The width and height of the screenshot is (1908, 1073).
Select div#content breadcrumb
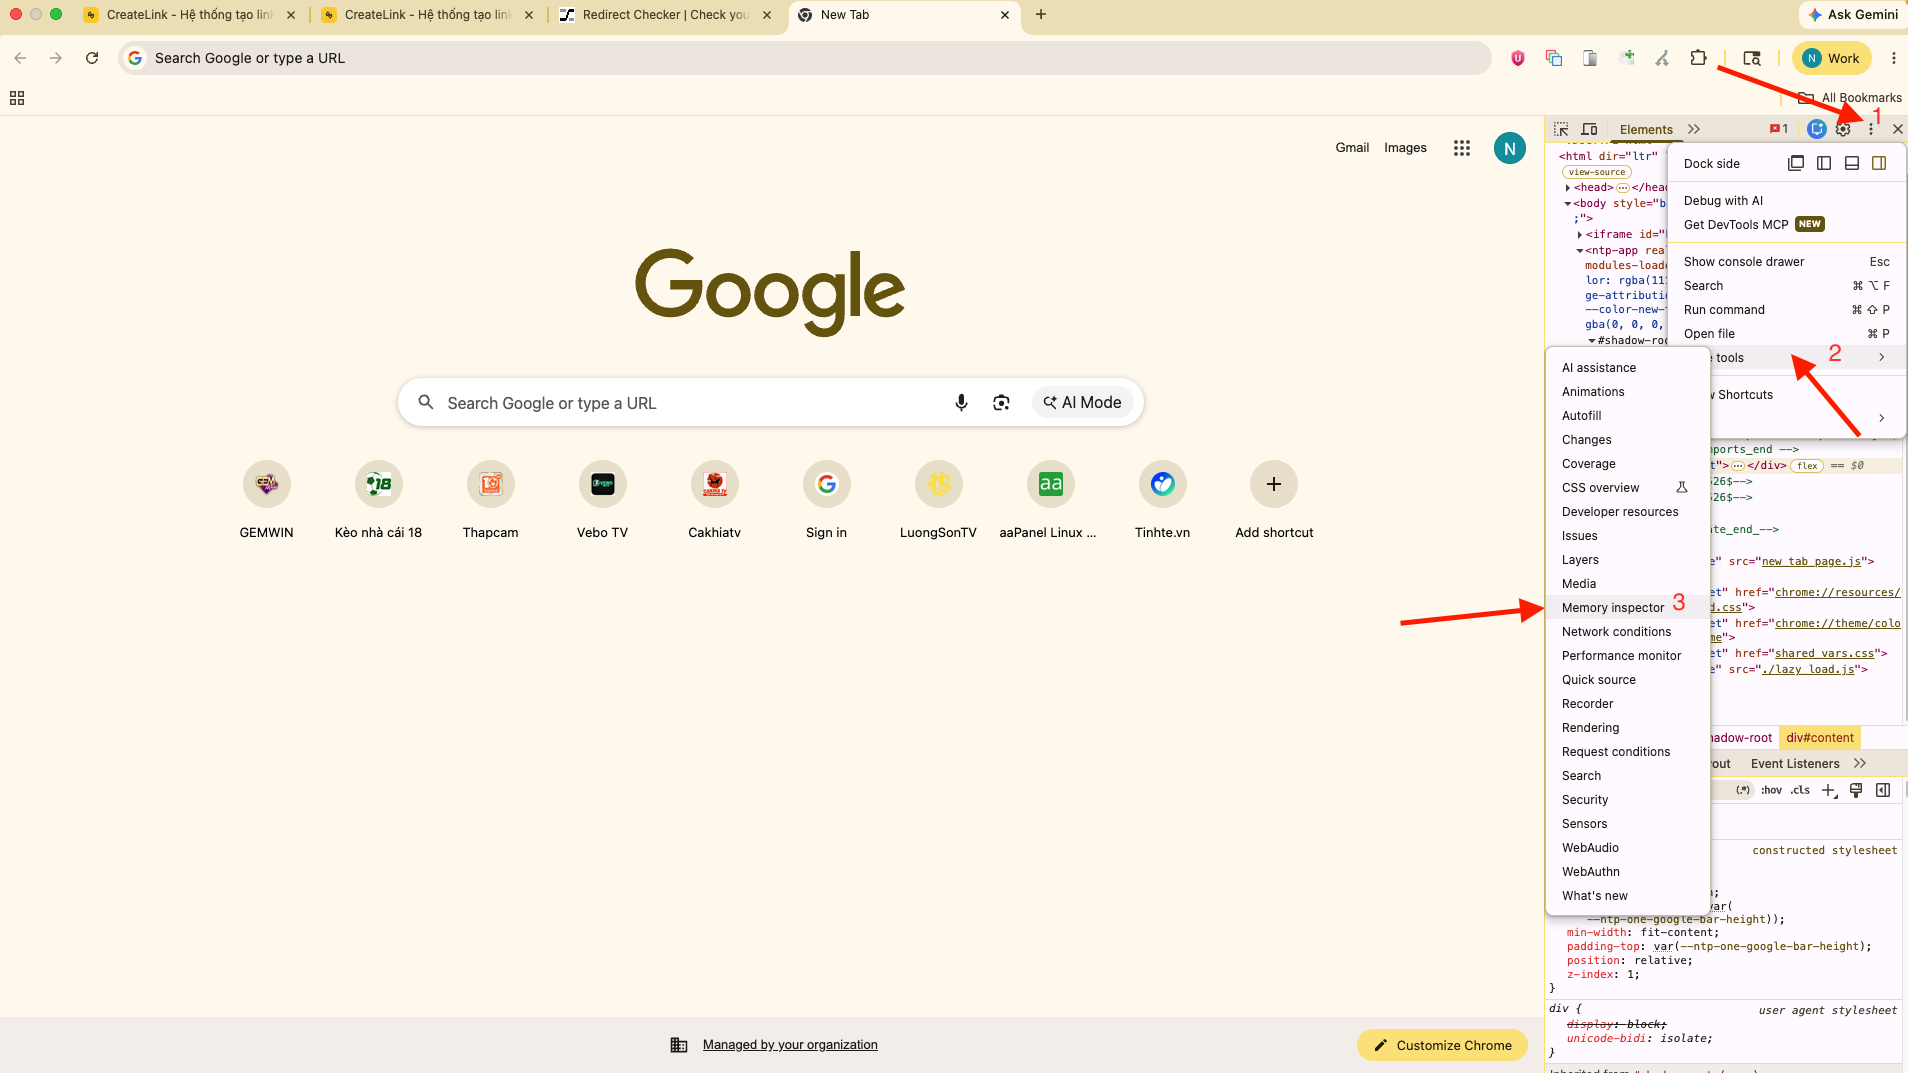tap(1820, 738)
